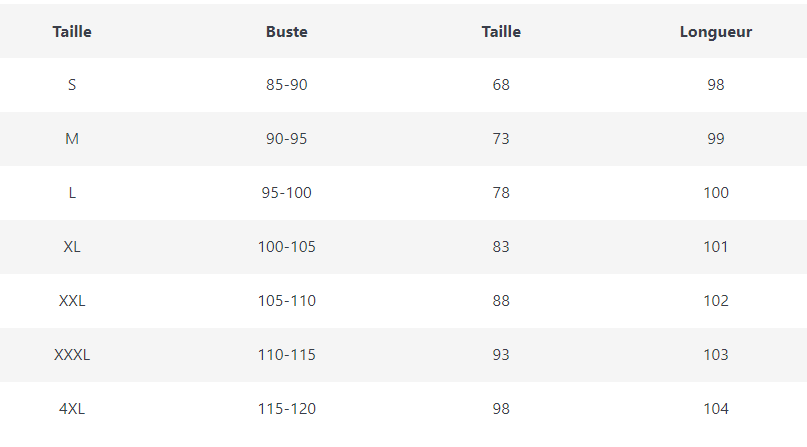Click the Longueur column header

pos(716,32)
